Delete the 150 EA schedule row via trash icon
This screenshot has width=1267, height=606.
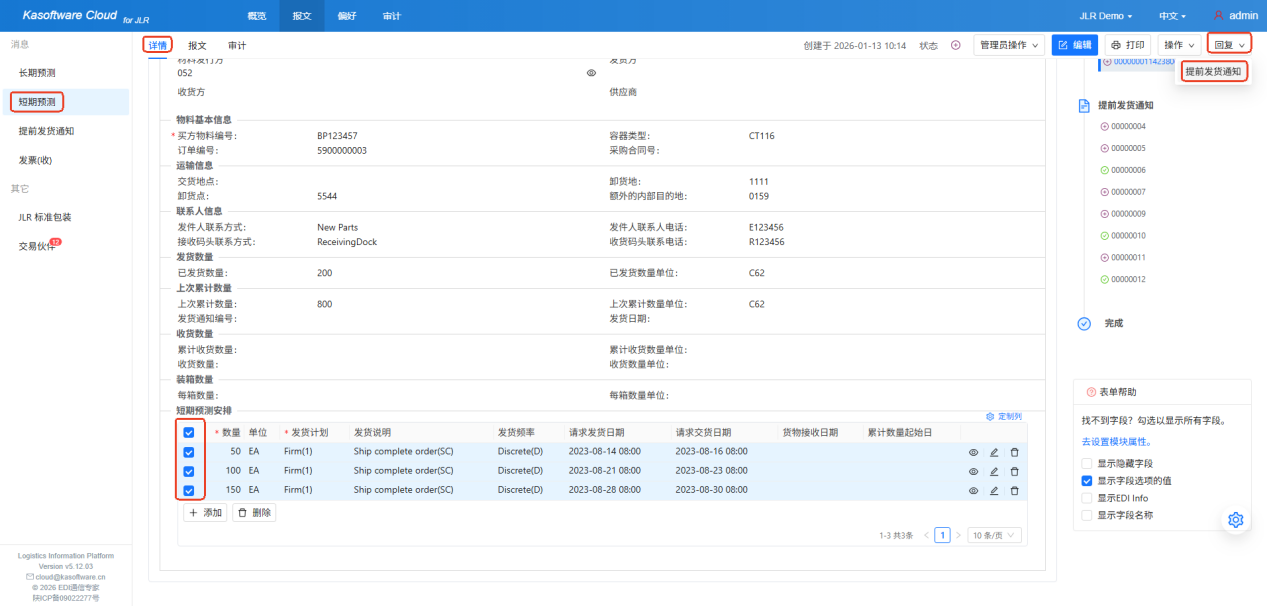tap(1014, 491)
